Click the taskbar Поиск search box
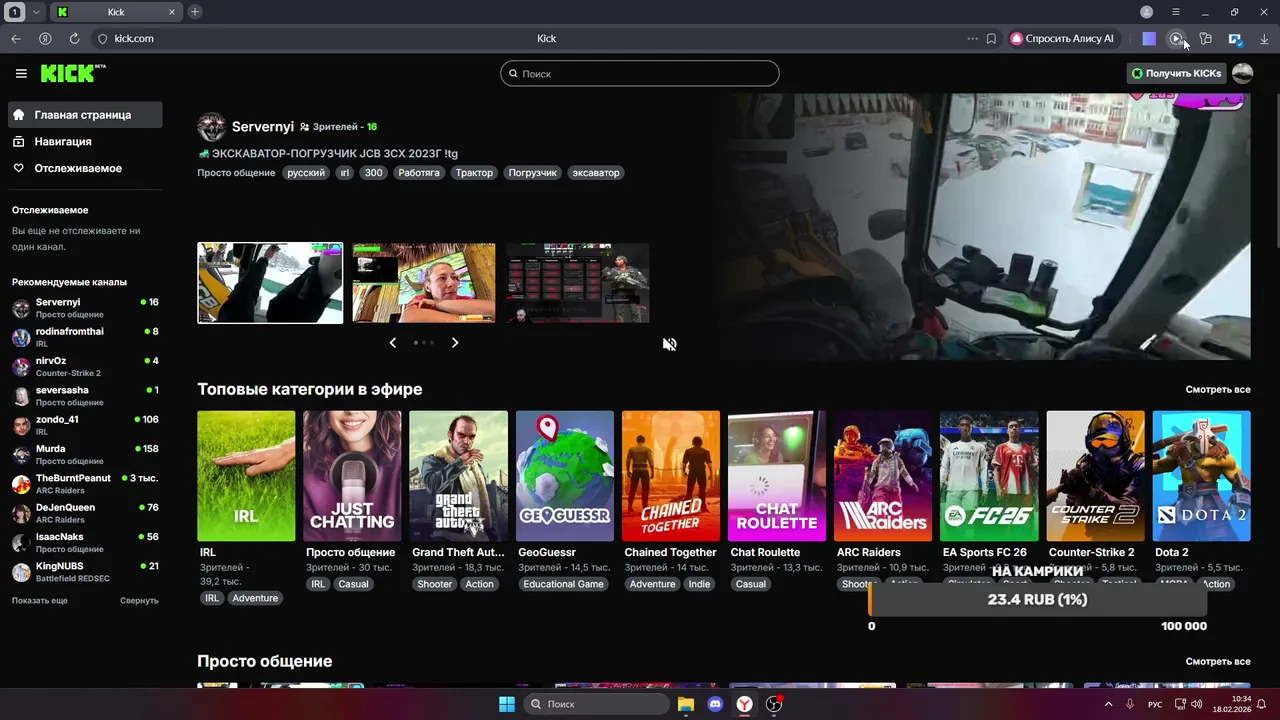 click(596, 704)
